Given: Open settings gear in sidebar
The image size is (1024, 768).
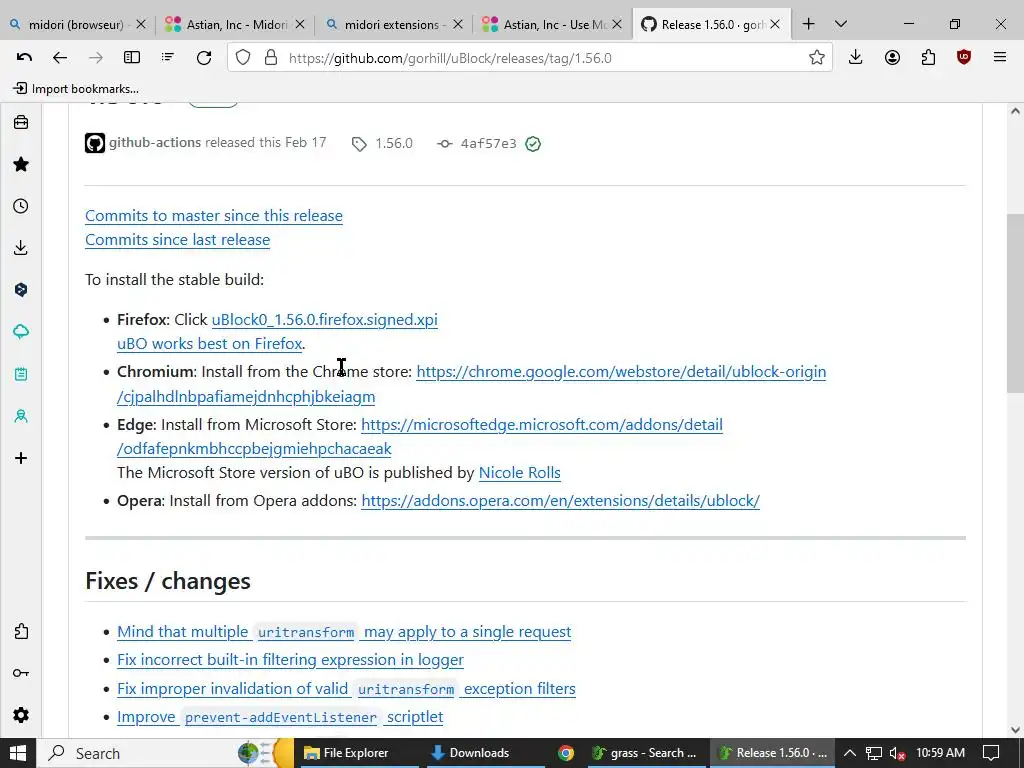Looking at the screenshot, I should click(21, 715).
